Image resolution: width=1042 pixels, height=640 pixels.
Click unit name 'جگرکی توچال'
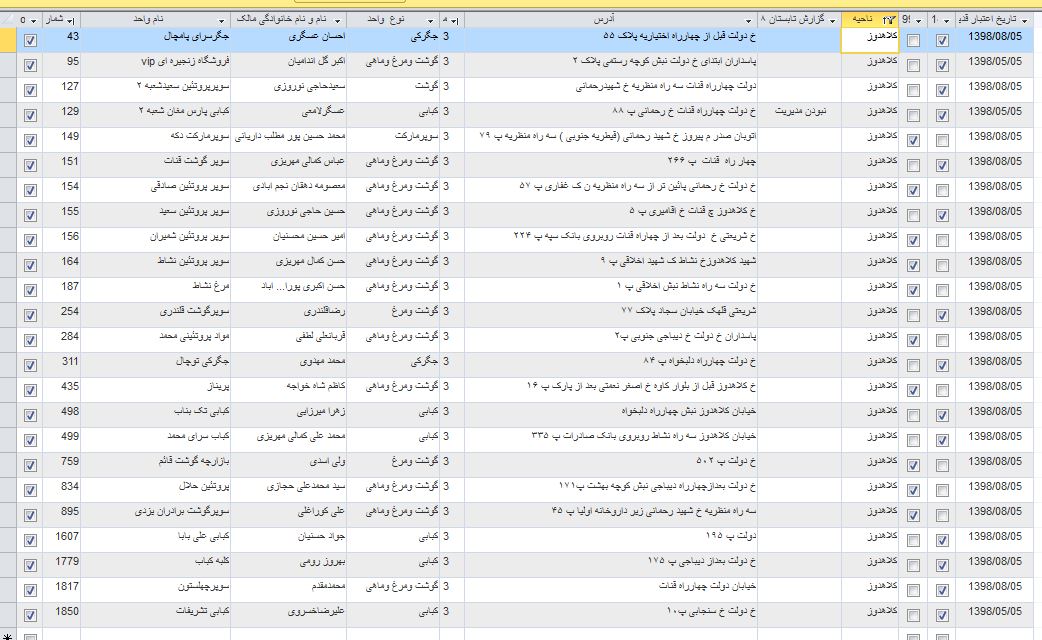[x=203, y=361]
